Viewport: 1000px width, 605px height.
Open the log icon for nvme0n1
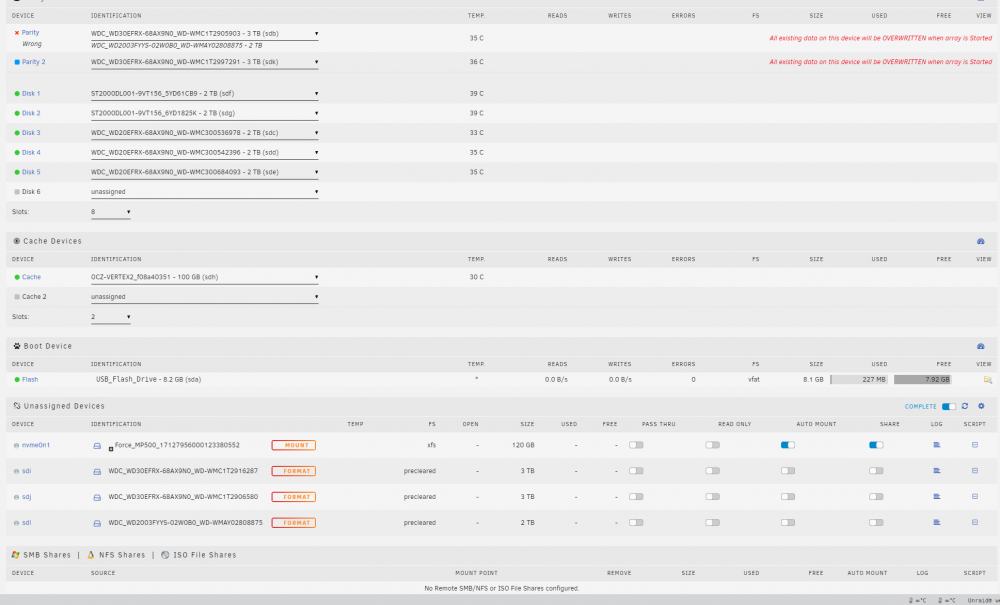tap(937, 445)
